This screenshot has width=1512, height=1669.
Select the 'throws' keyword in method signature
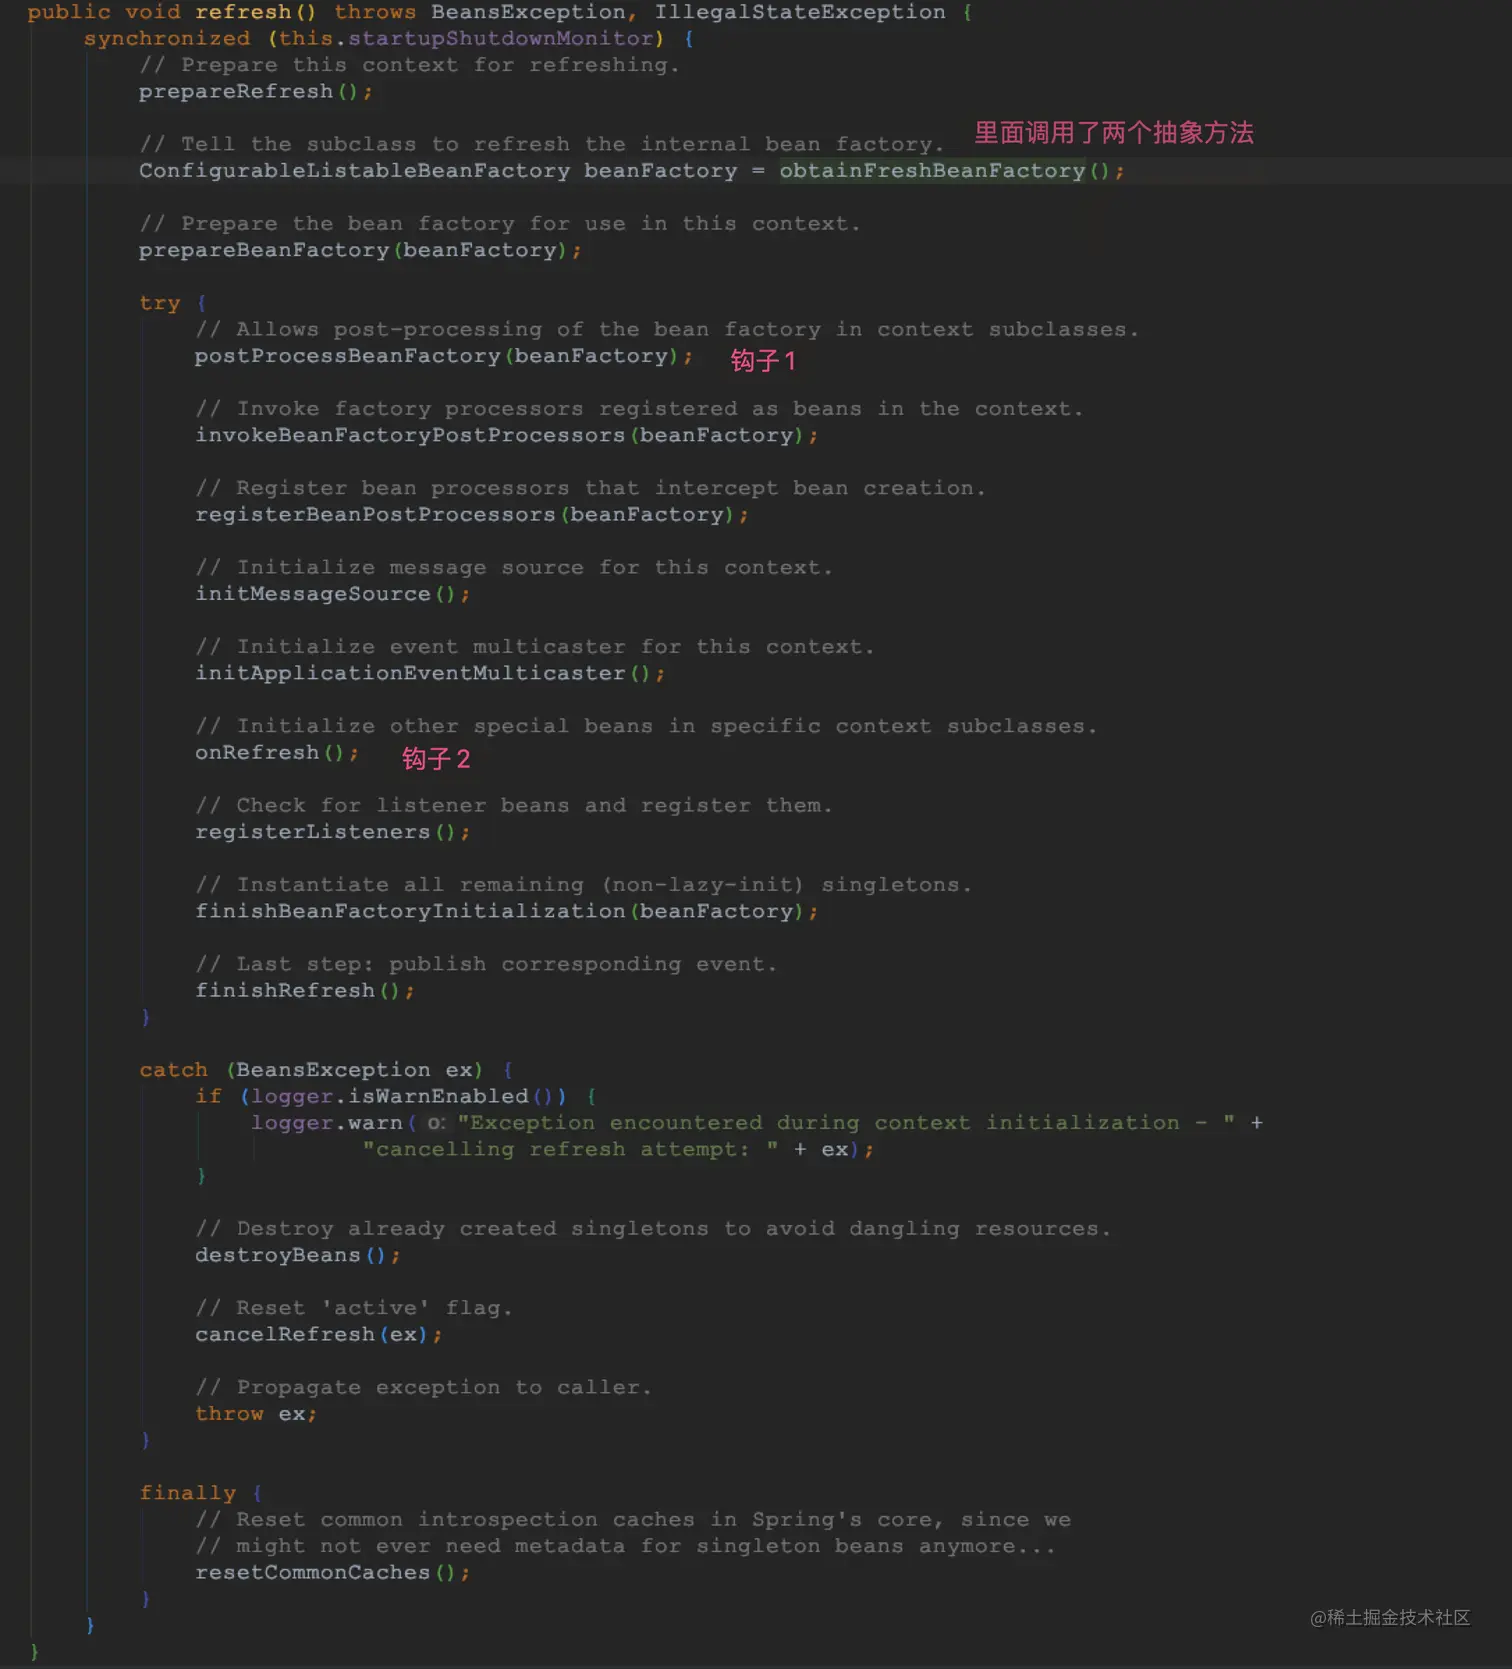(x=375, y=12)
